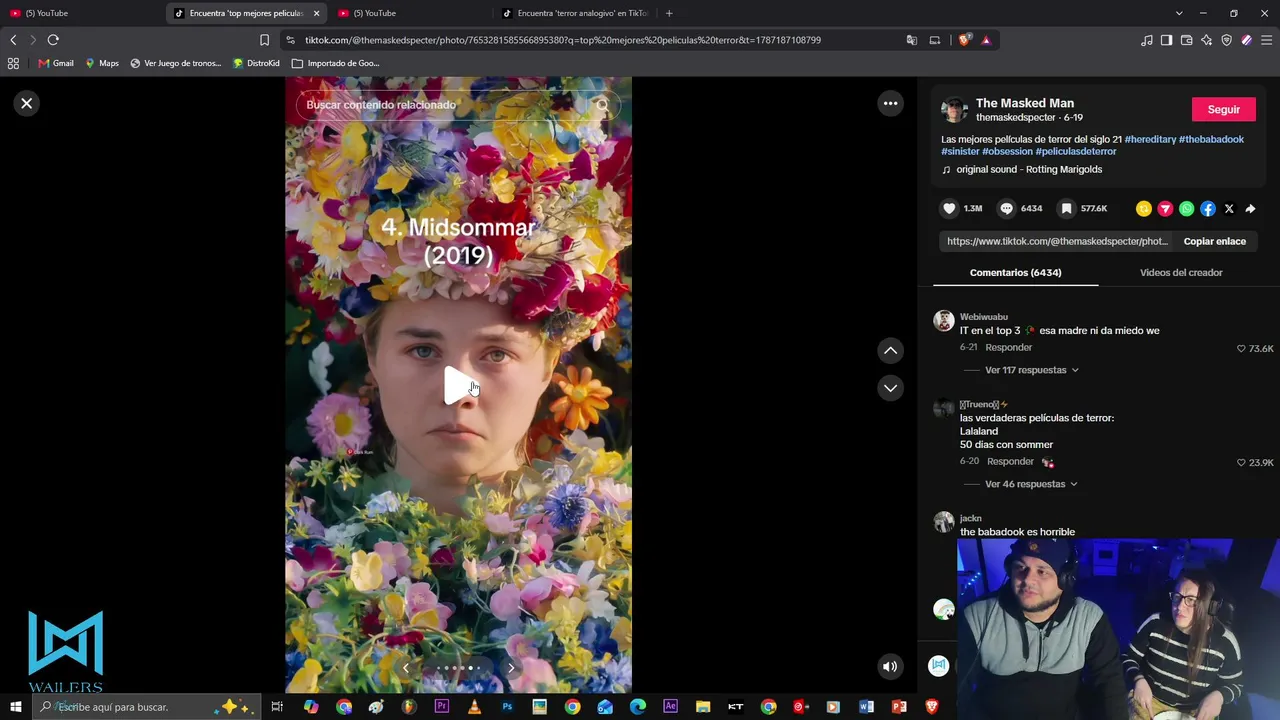Play the Midsommar slideshow
1280x720 pixels.
[x=459, y=386]
